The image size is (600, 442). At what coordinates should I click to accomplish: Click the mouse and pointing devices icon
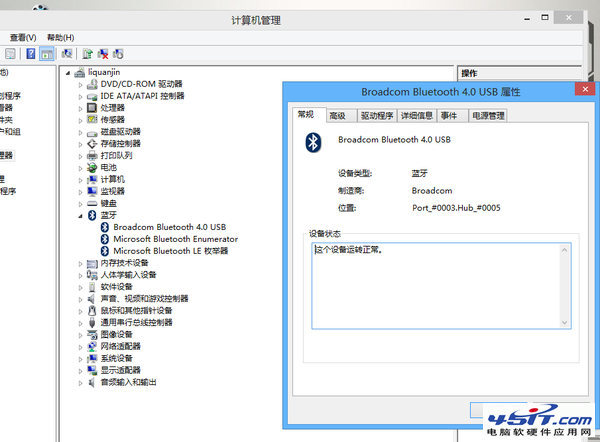click(x=92, y=310)
